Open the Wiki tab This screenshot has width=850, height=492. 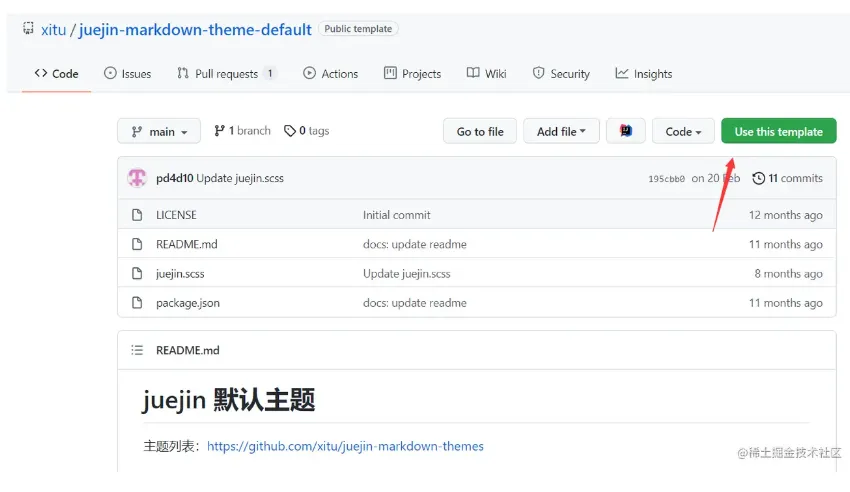[486, 74]
